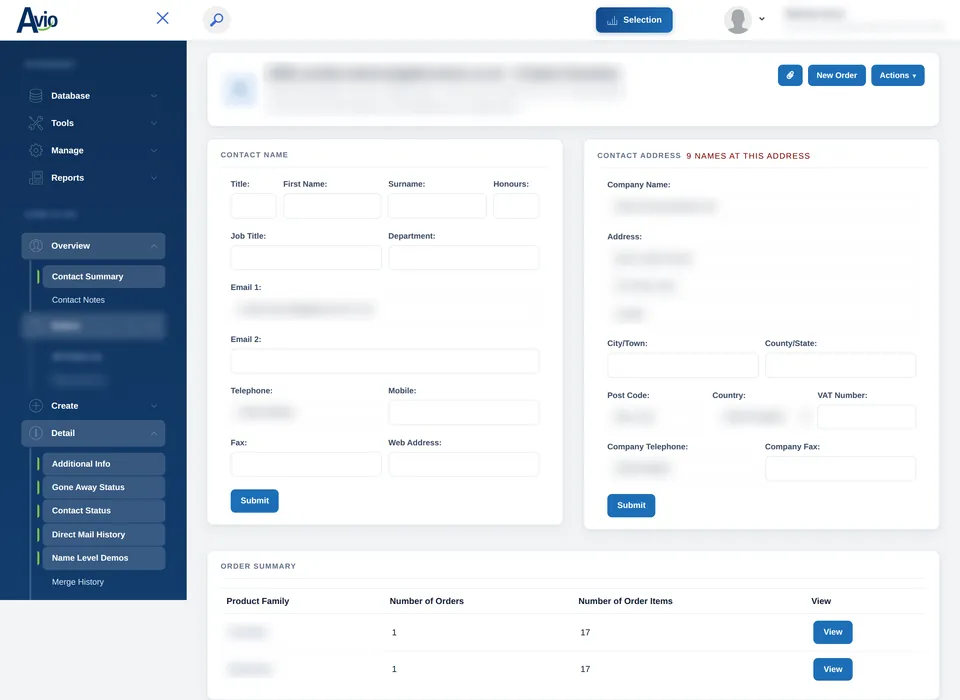Click the Avio logo
The height and width of the screenshot is (700, 960).
[x=37, y=20]
